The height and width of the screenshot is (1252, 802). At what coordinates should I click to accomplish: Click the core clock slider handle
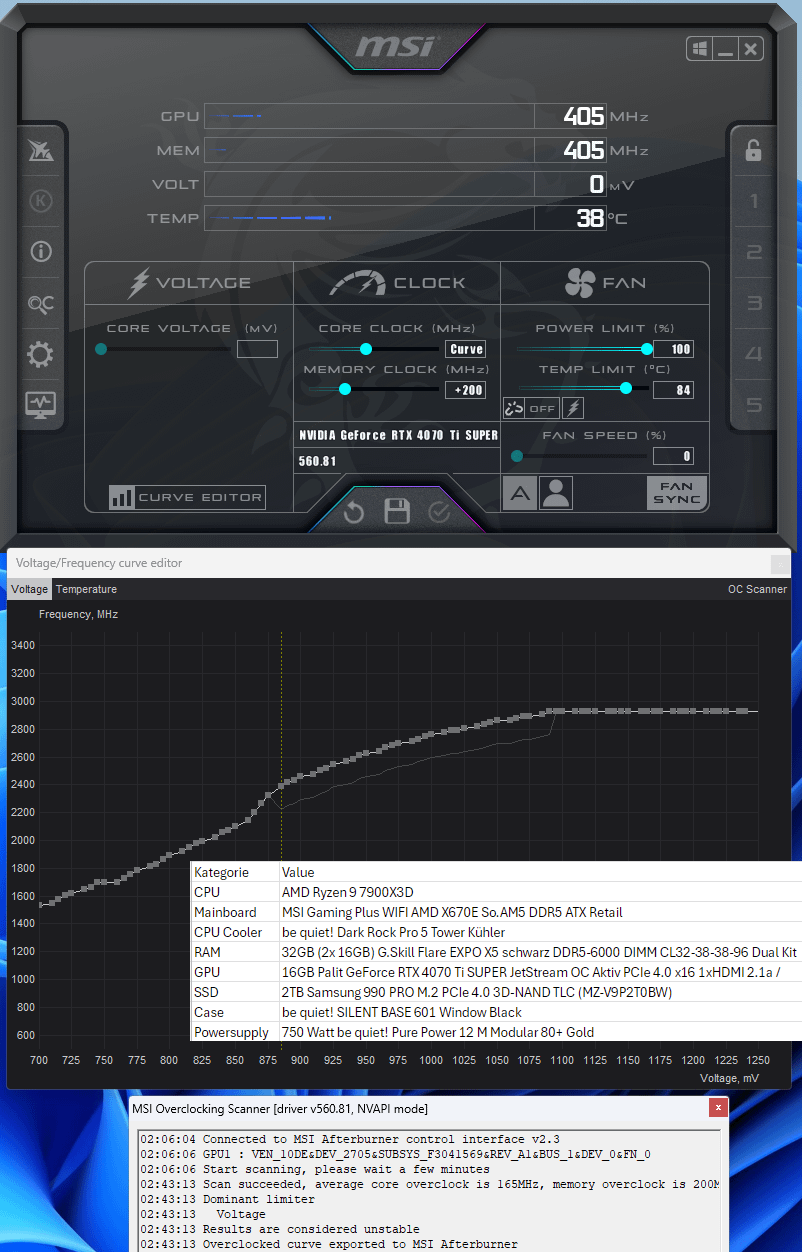(366, 349)
